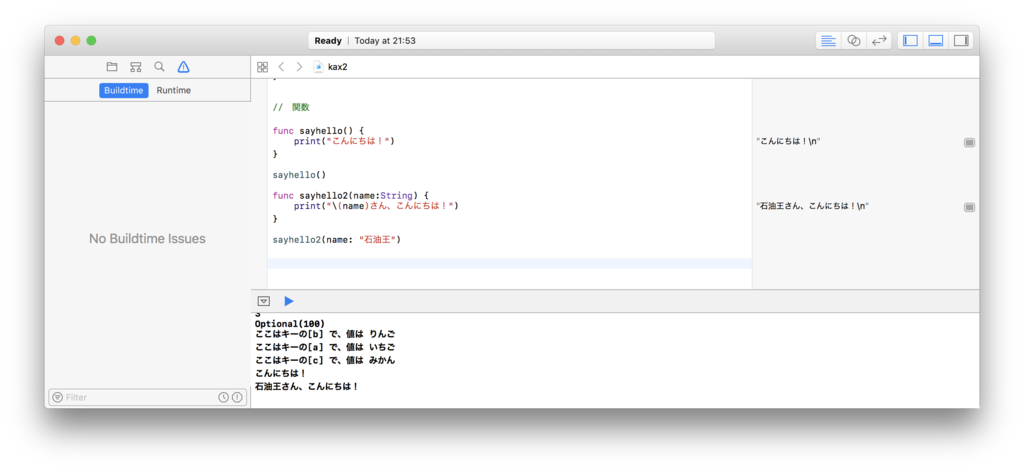Screen dimensions: 1024x472
Task: Click the kax2 Swift file icon
Action: pyautogui.click(x=318, y=67)
